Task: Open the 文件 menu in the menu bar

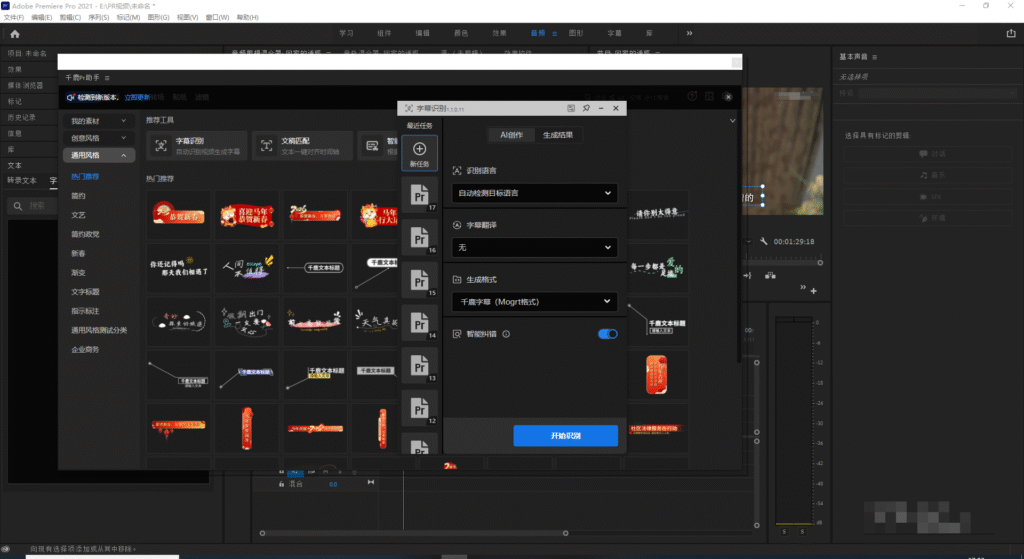Action: point(13,18)
